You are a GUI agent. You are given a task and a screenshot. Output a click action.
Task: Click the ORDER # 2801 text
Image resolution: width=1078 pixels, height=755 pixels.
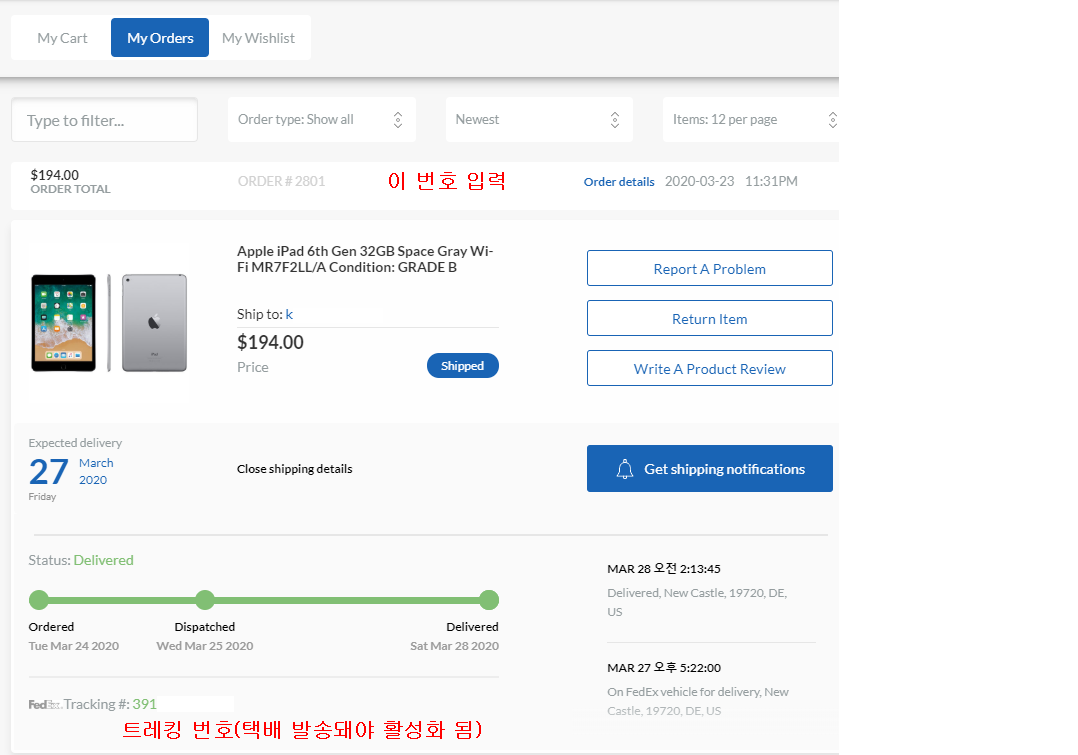[x=281, y=182]
